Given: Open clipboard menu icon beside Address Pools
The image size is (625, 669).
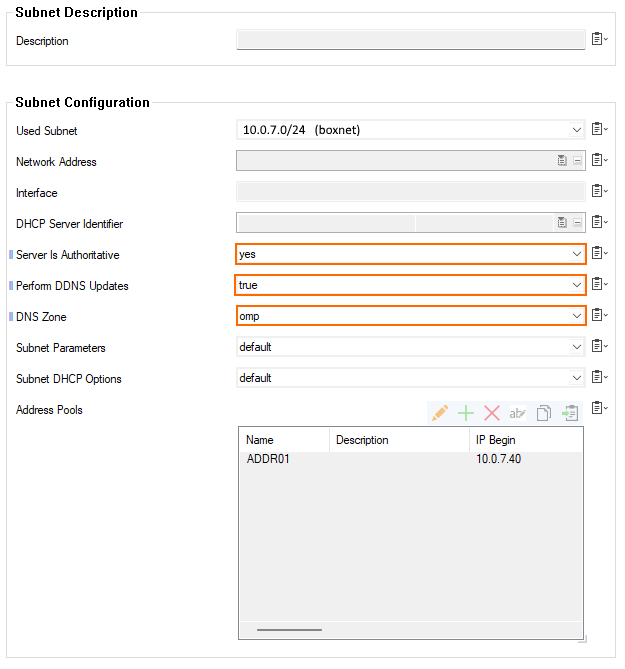Looking at the screenshot, I should coord(599,408).
